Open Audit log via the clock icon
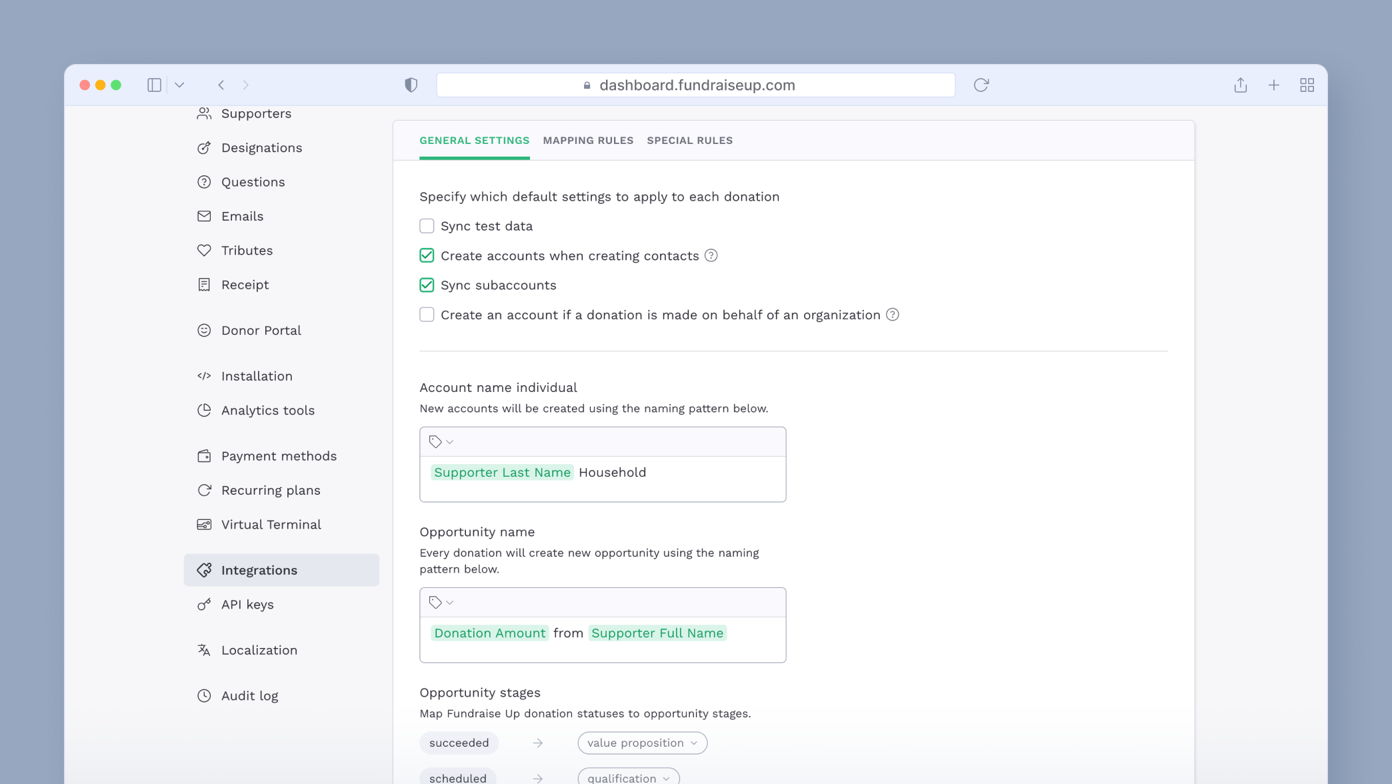Screen dimensions: 1392x784 point(203,695)
